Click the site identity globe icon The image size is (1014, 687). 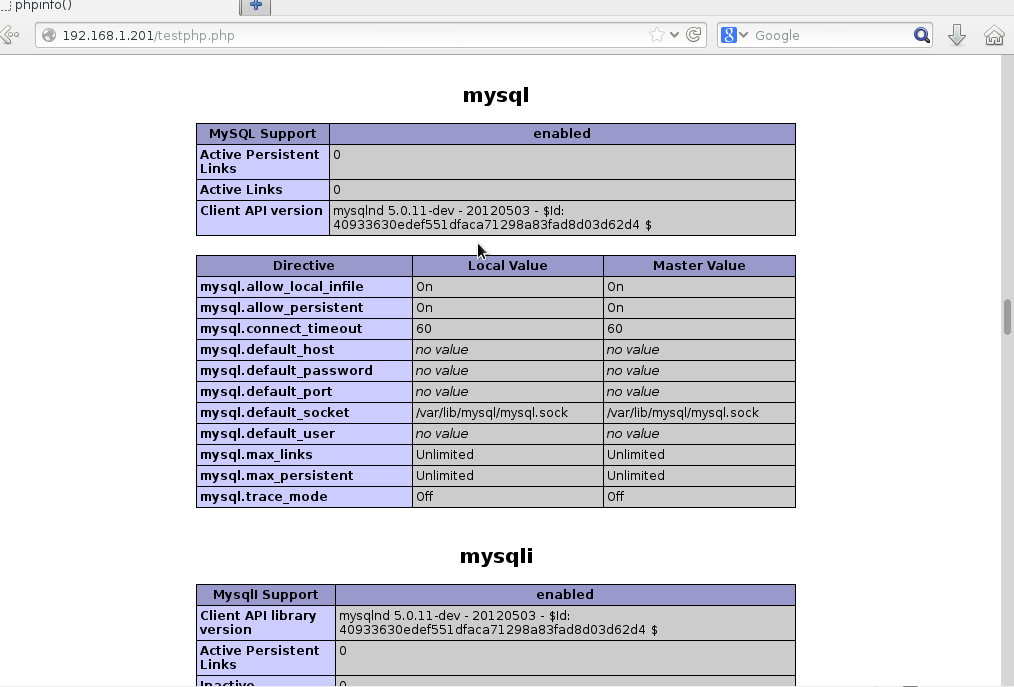[x=49, y=35]
